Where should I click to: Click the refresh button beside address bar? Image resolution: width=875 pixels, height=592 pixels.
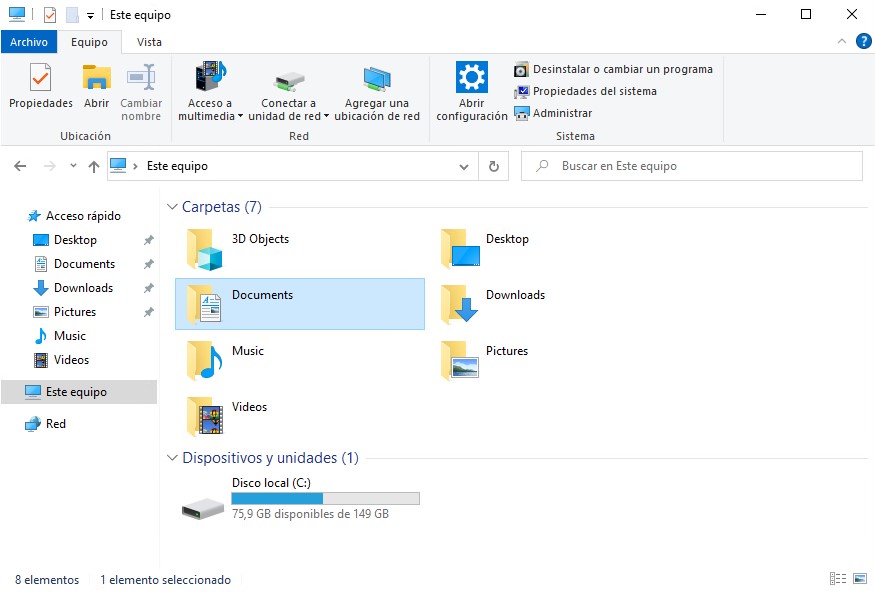click(493, 166)
